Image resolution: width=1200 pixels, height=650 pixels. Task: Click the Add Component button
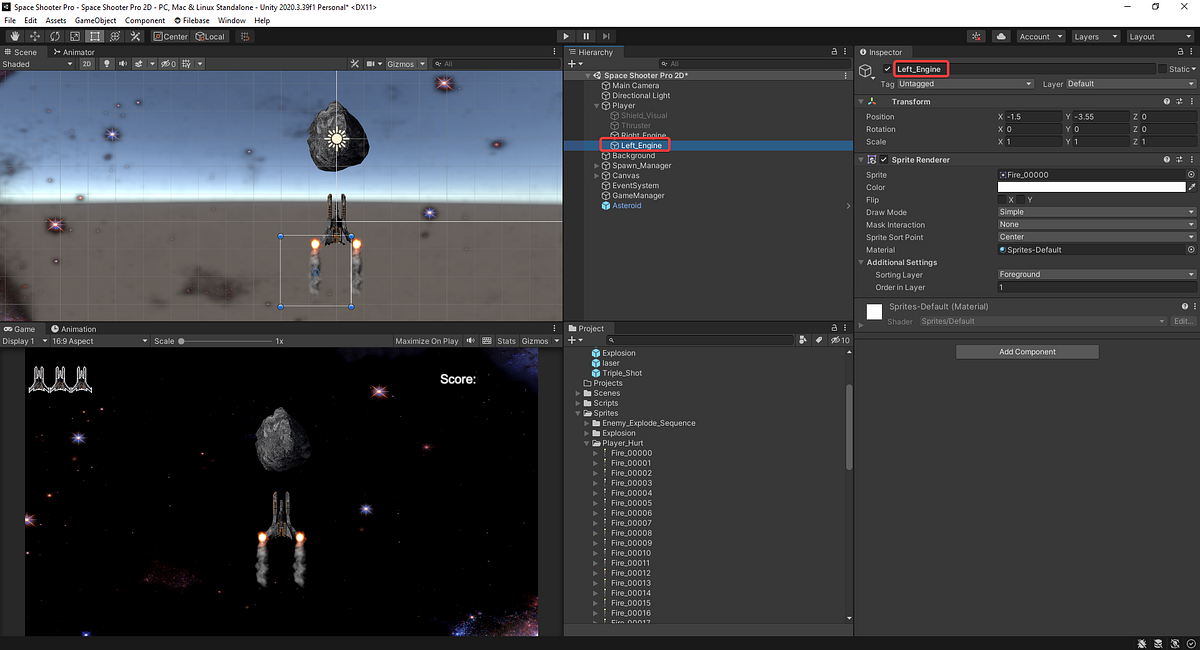pyautogui.click(x=1026, y=351)
